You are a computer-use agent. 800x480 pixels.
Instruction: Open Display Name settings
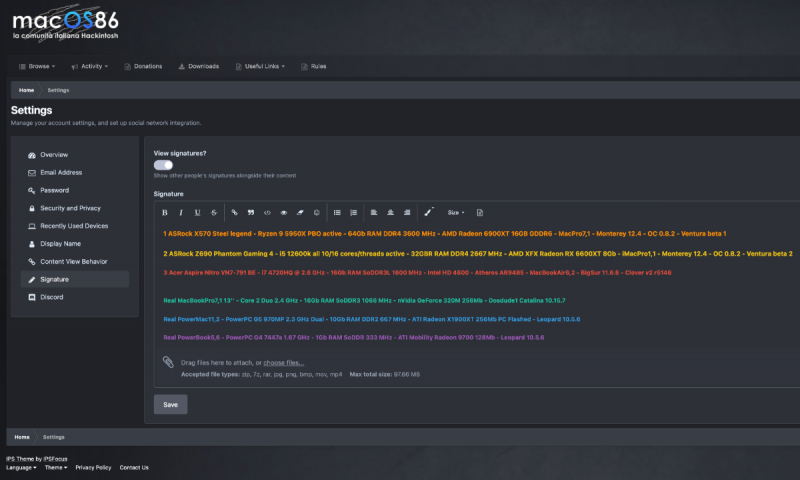(x=74, y=244)
